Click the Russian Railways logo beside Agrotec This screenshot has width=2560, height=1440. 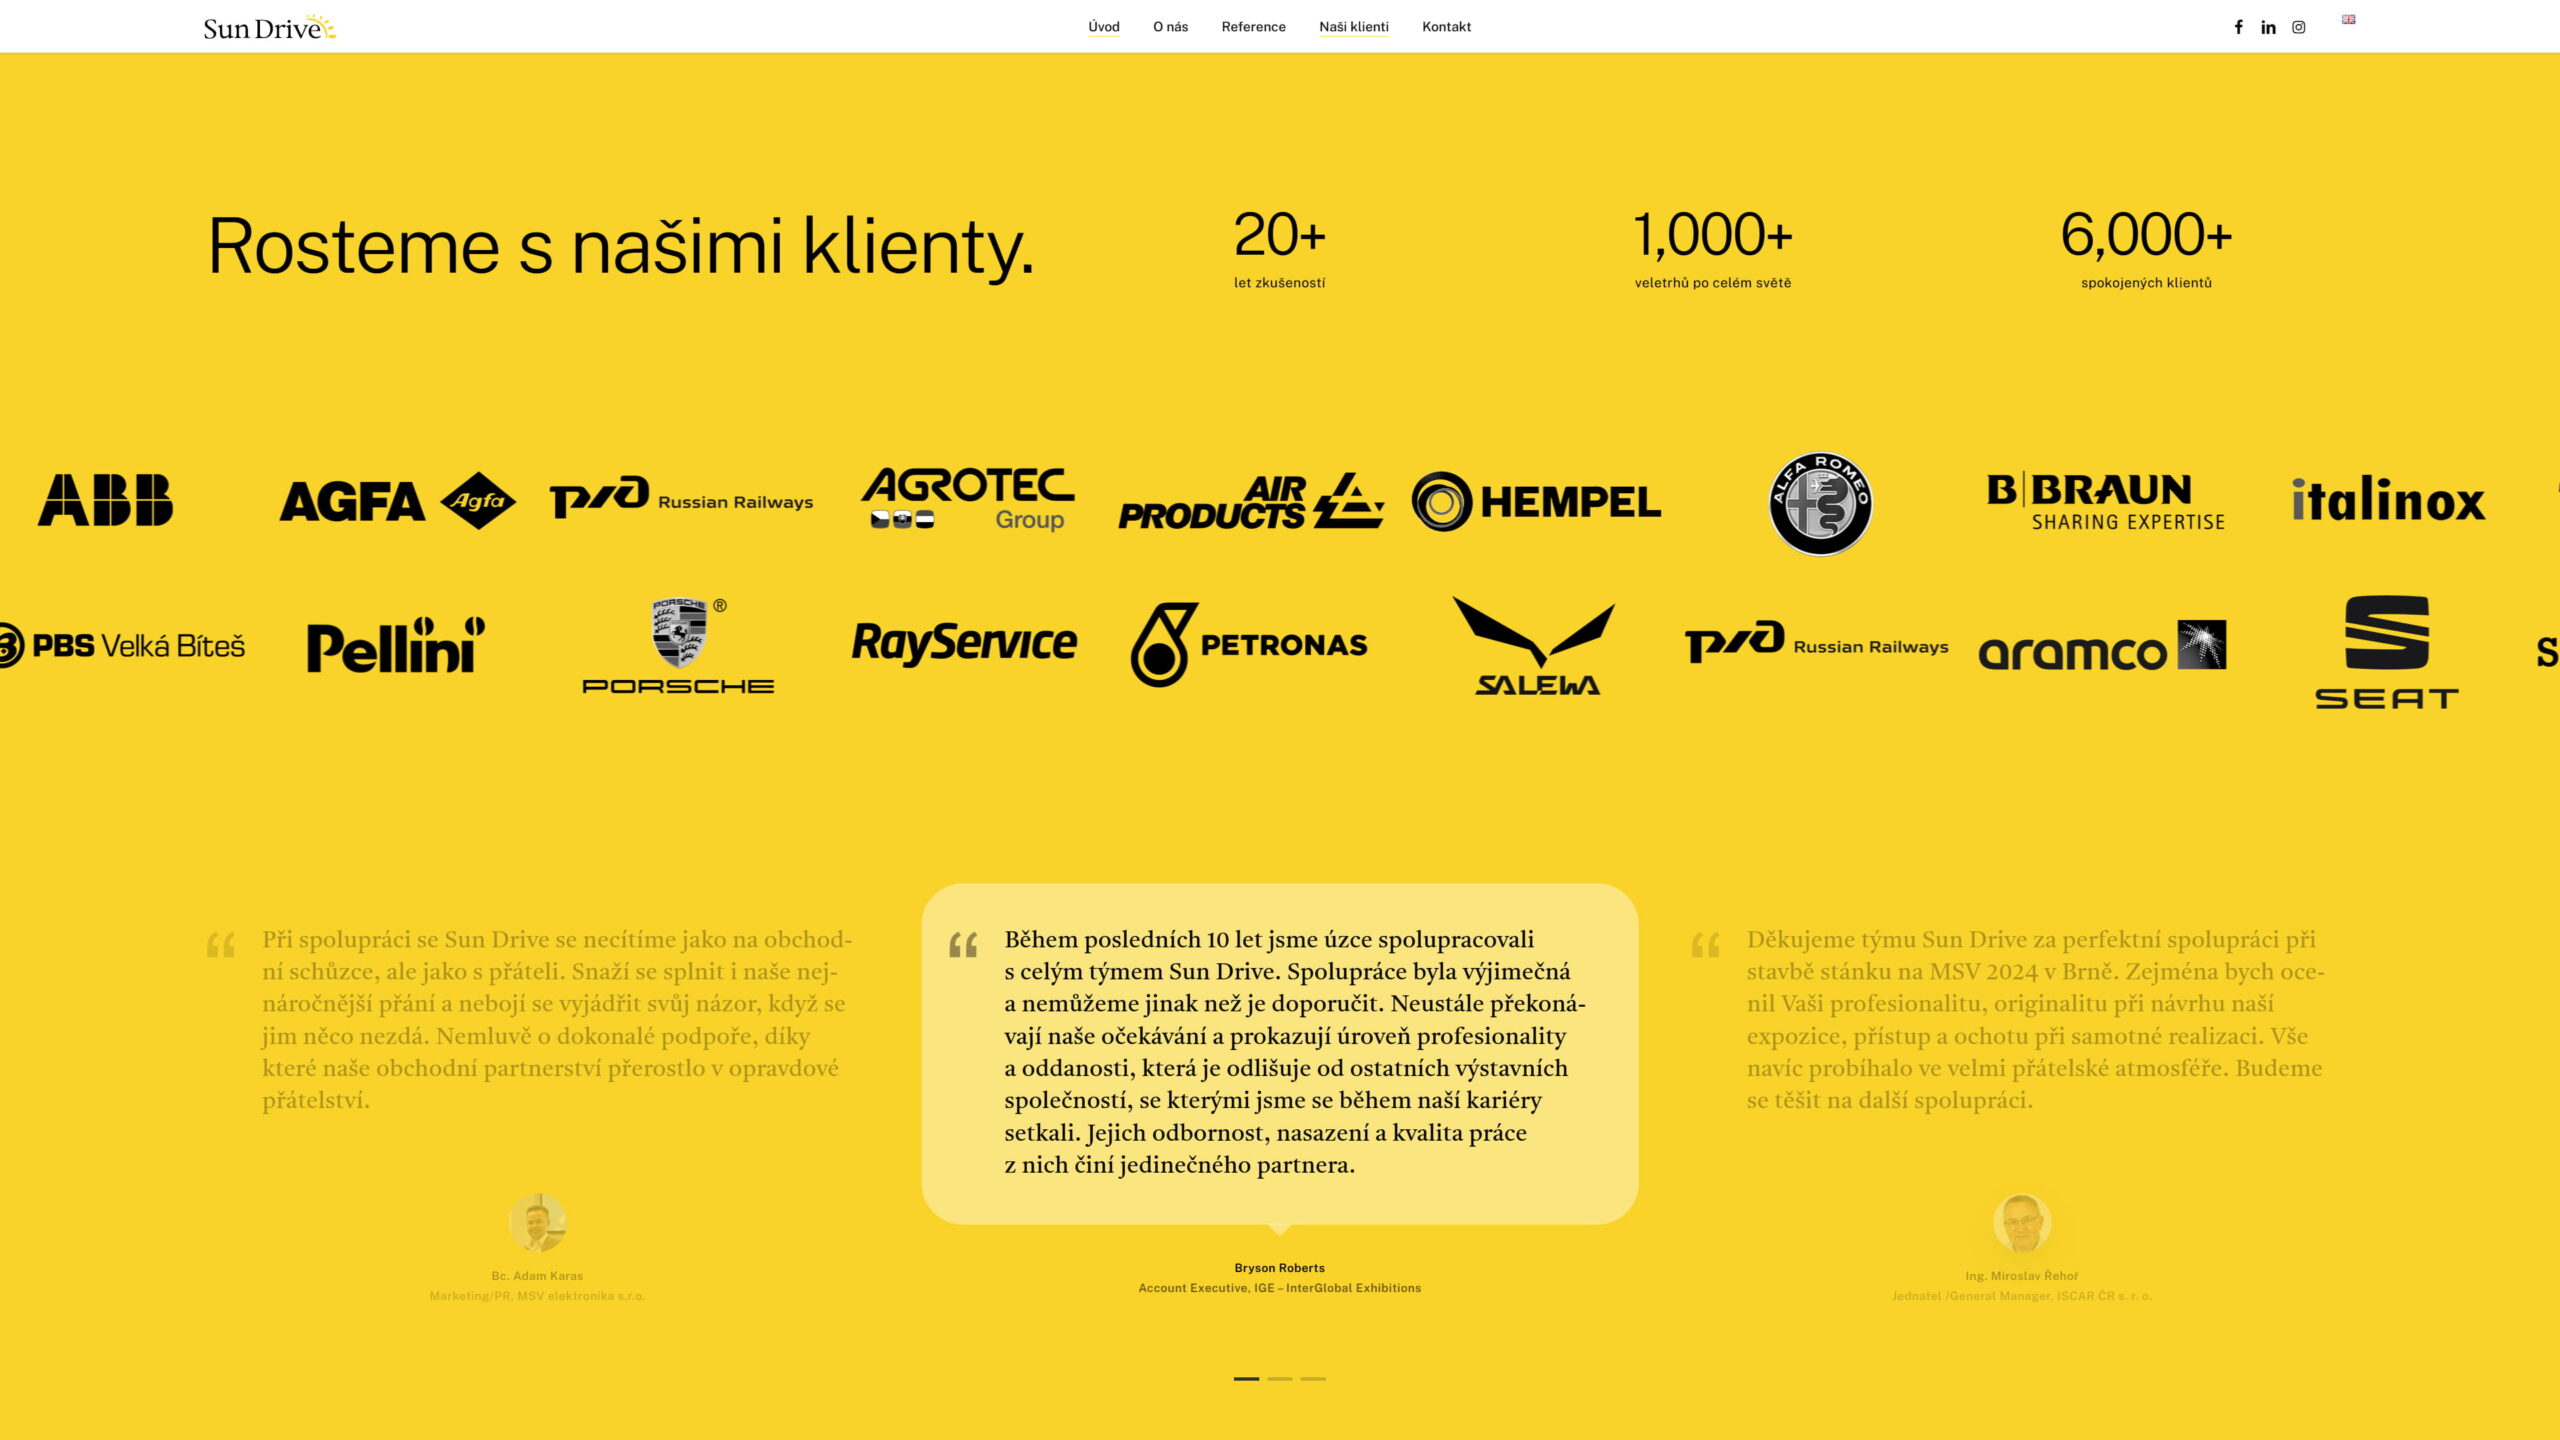point(681,498)
